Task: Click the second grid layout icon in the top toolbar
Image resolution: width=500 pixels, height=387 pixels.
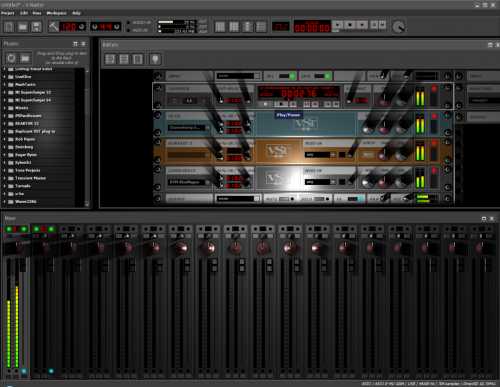Action: point(234,27)
